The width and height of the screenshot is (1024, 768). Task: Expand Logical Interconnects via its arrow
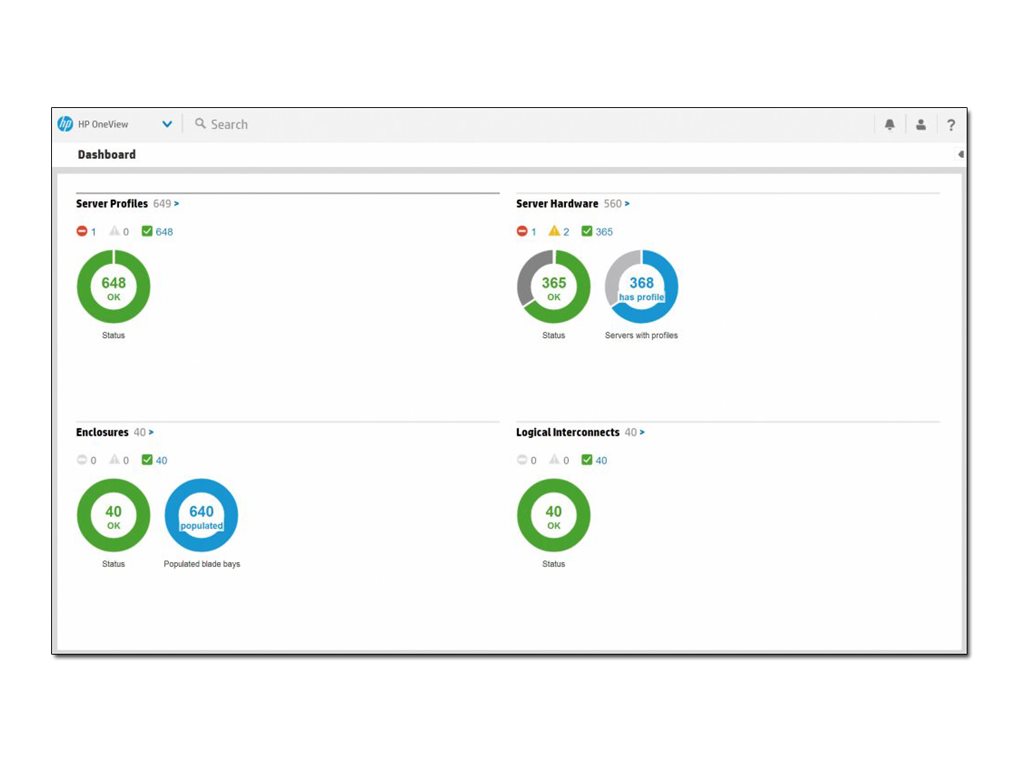pyautogui.click(x=641, y=432)
